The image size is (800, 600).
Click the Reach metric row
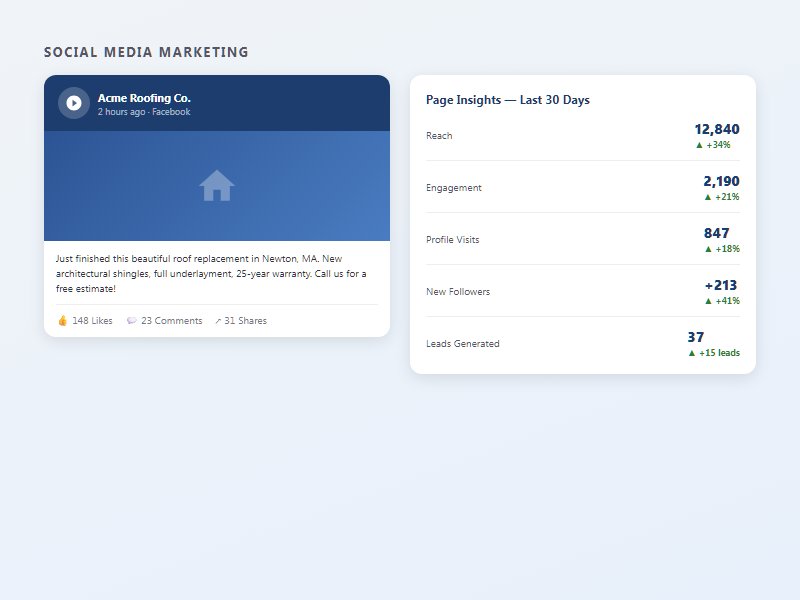(440, 135)
